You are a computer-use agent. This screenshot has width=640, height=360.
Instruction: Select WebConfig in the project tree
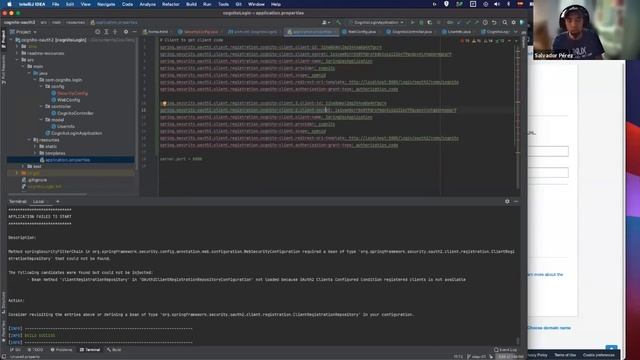(x=68, y=100)
